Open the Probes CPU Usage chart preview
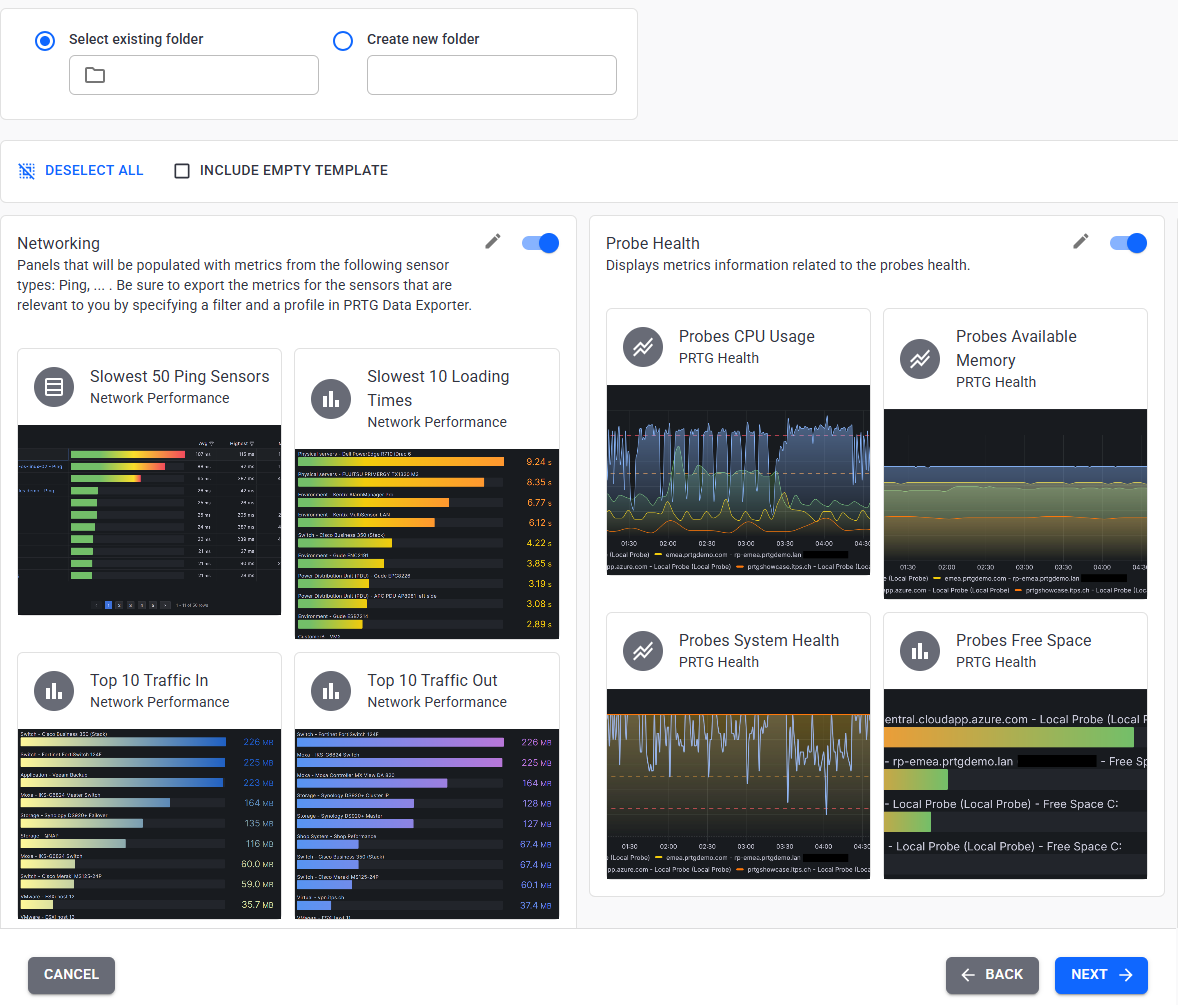The image size is (1178, 1005). [x=739, y=480]
